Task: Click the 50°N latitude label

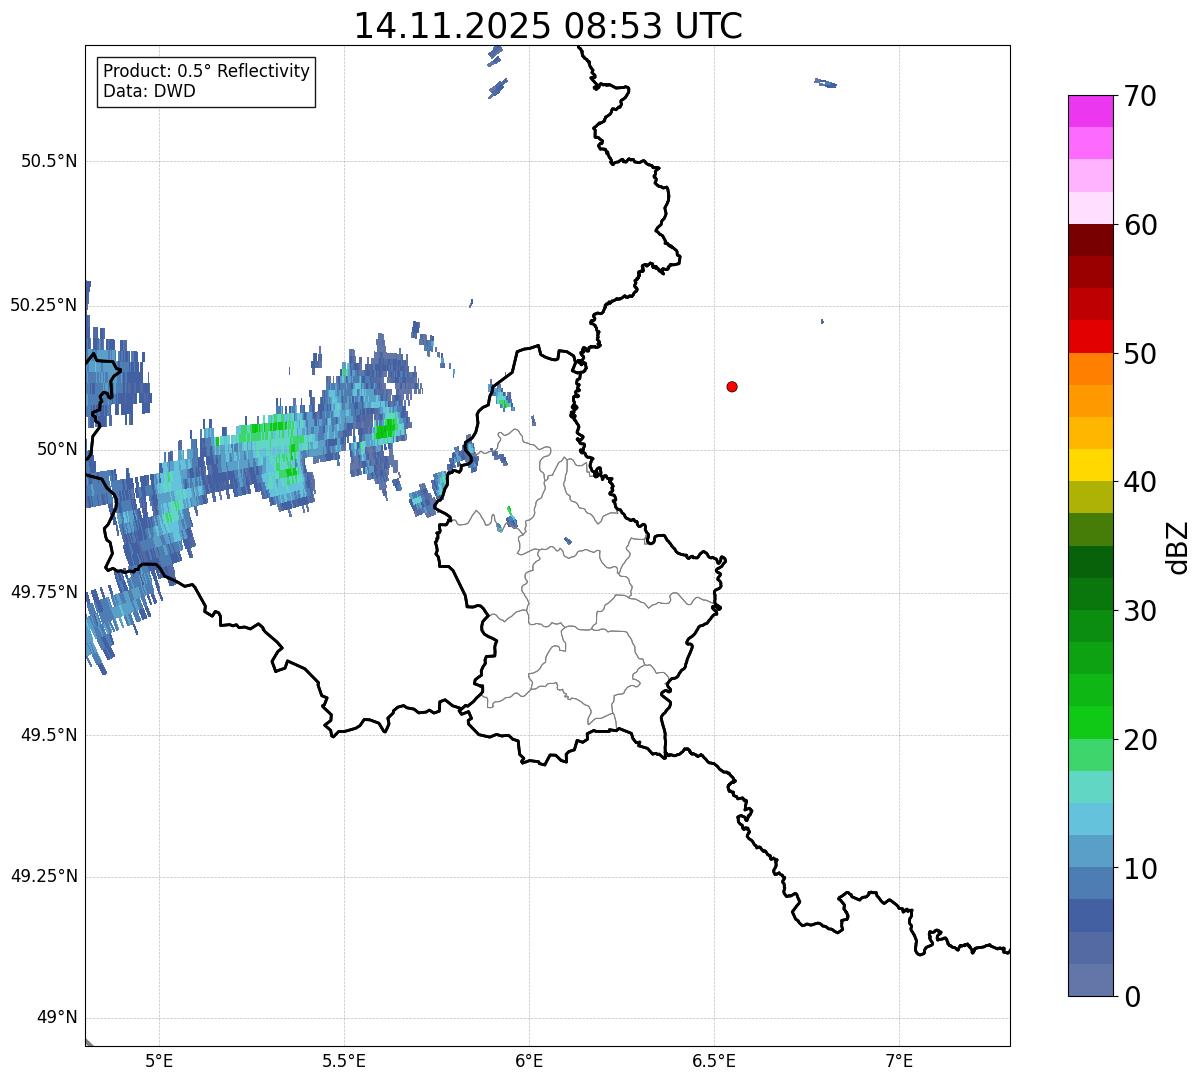Action: [x=57, y=449]
